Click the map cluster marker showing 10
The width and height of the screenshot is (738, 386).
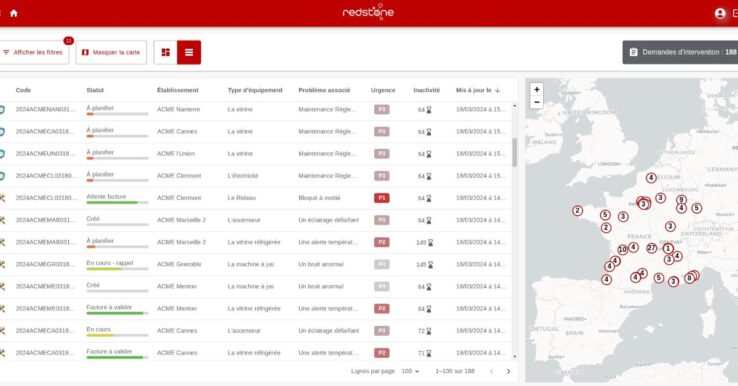[622, 249]
